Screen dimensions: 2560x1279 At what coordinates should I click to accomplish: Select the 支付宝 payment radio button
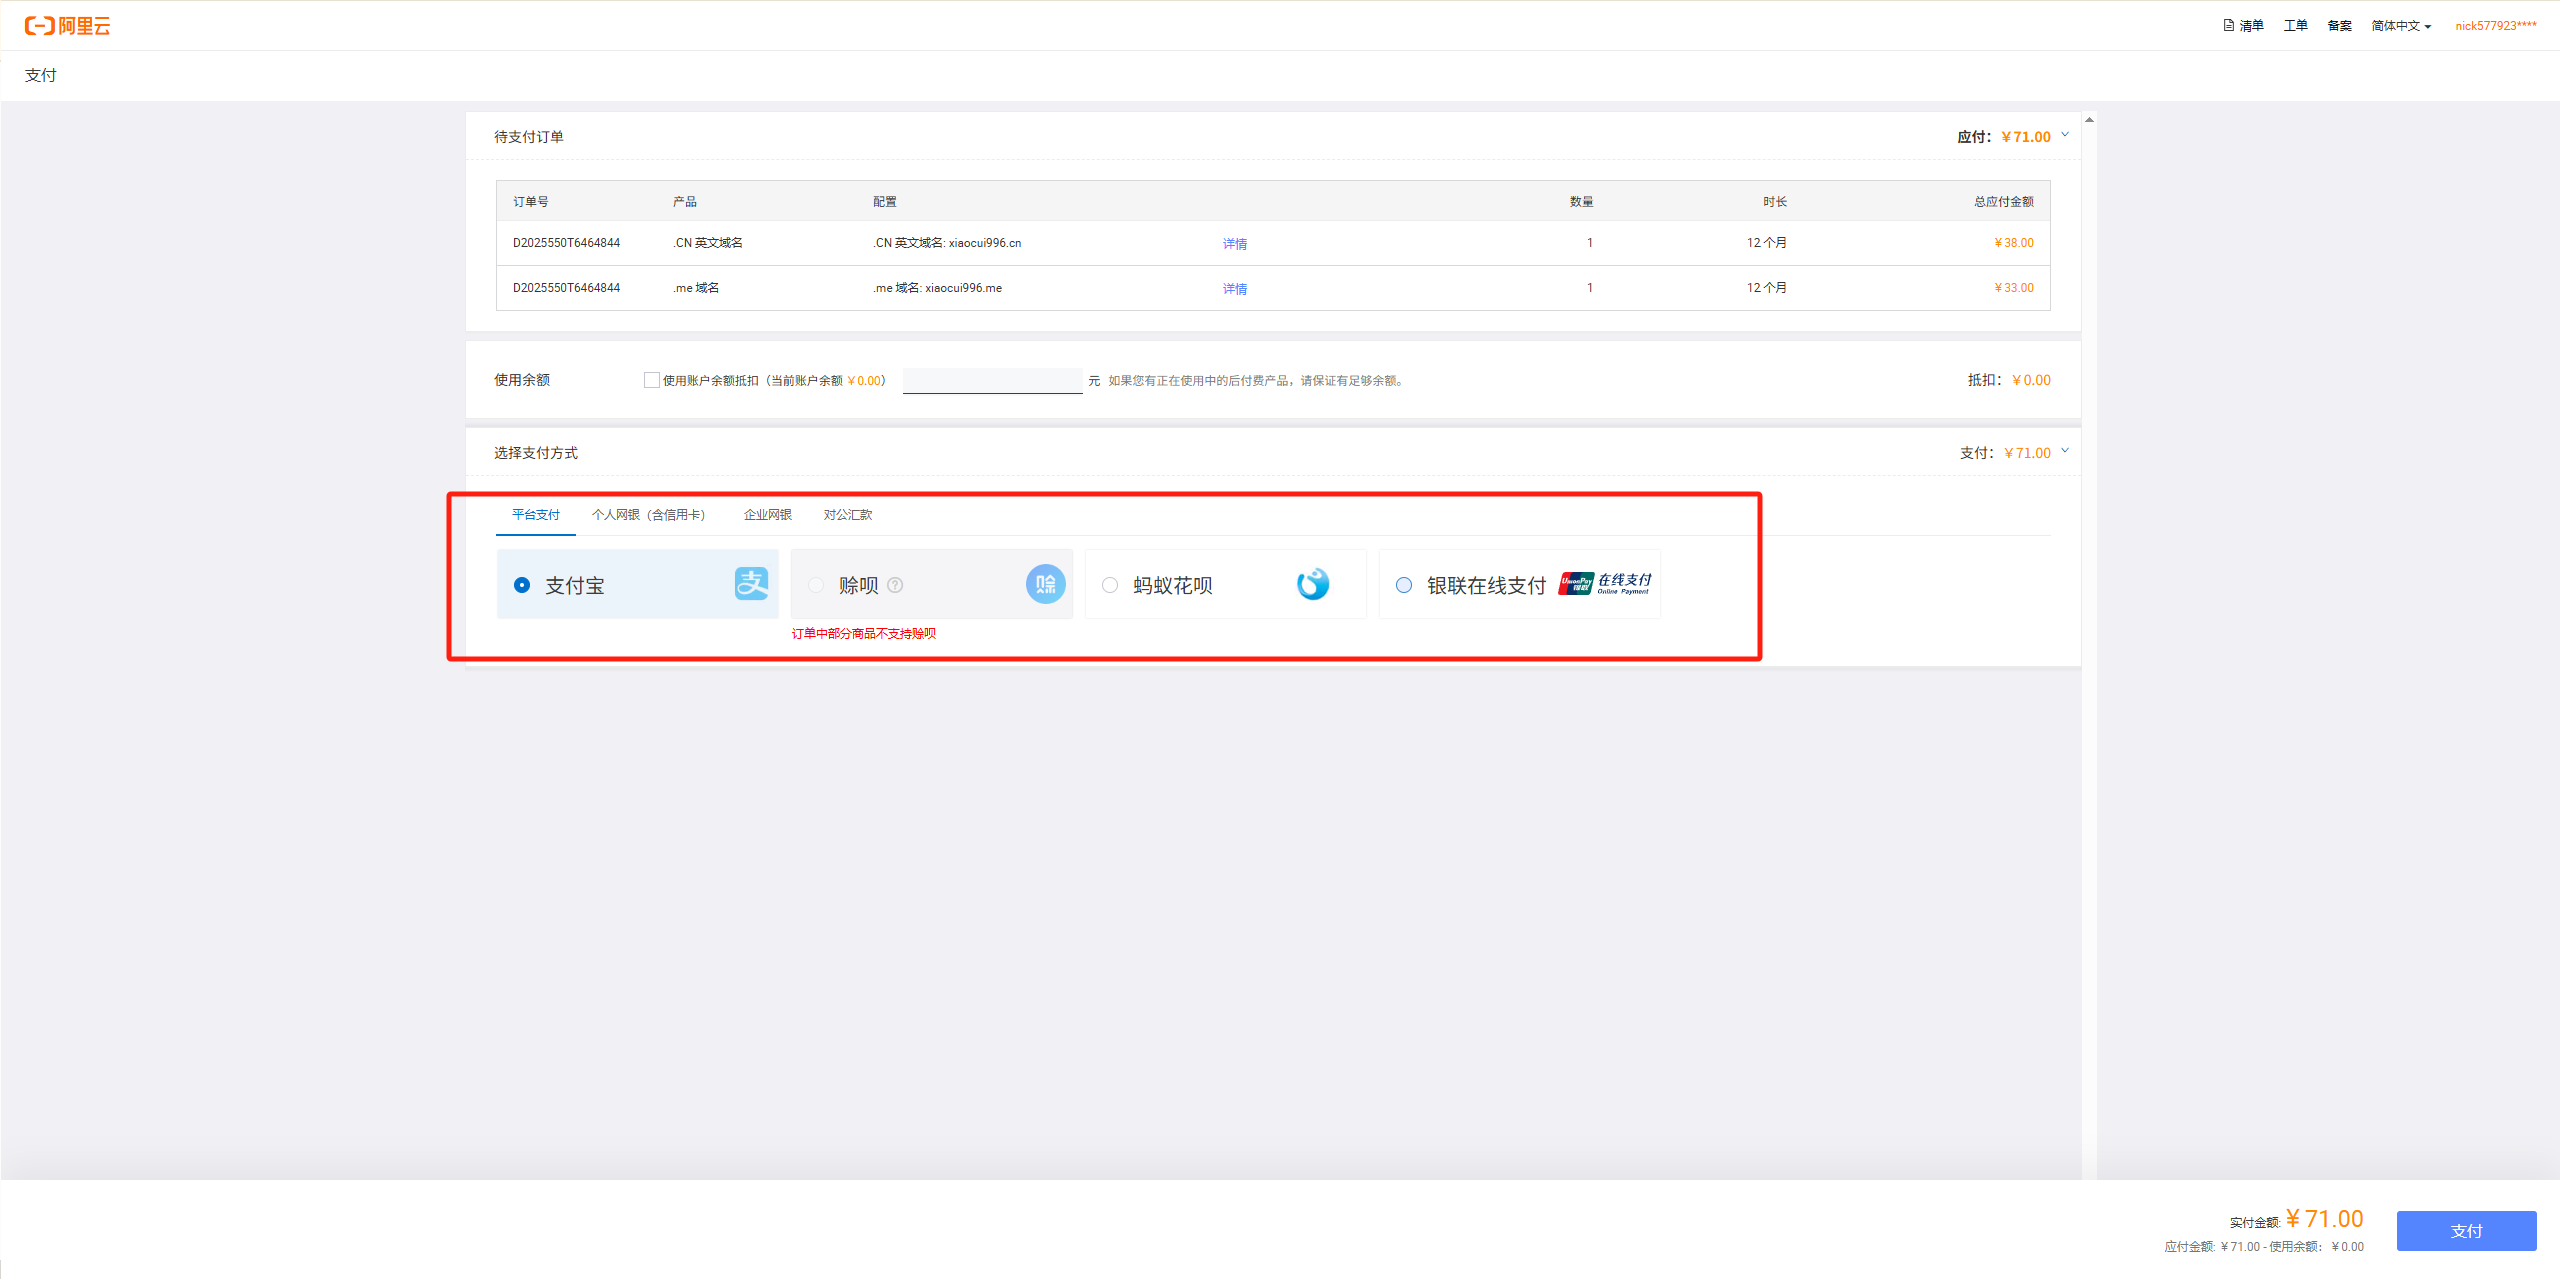pos(521,584)
